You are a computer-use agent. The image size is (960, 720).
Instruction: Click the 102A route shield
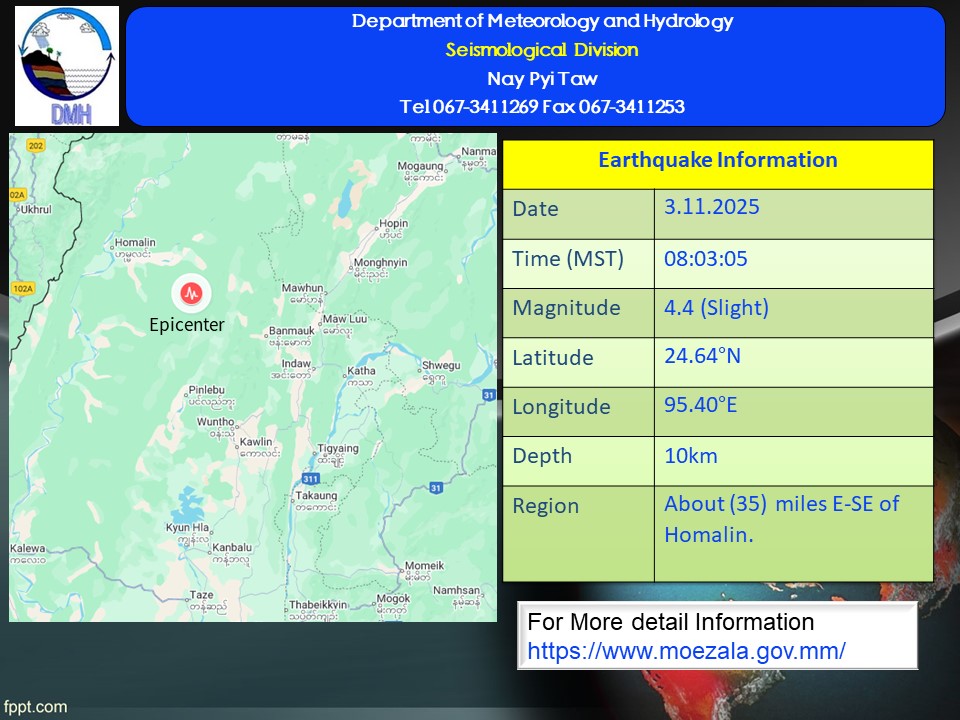click(x=23, y=288)
